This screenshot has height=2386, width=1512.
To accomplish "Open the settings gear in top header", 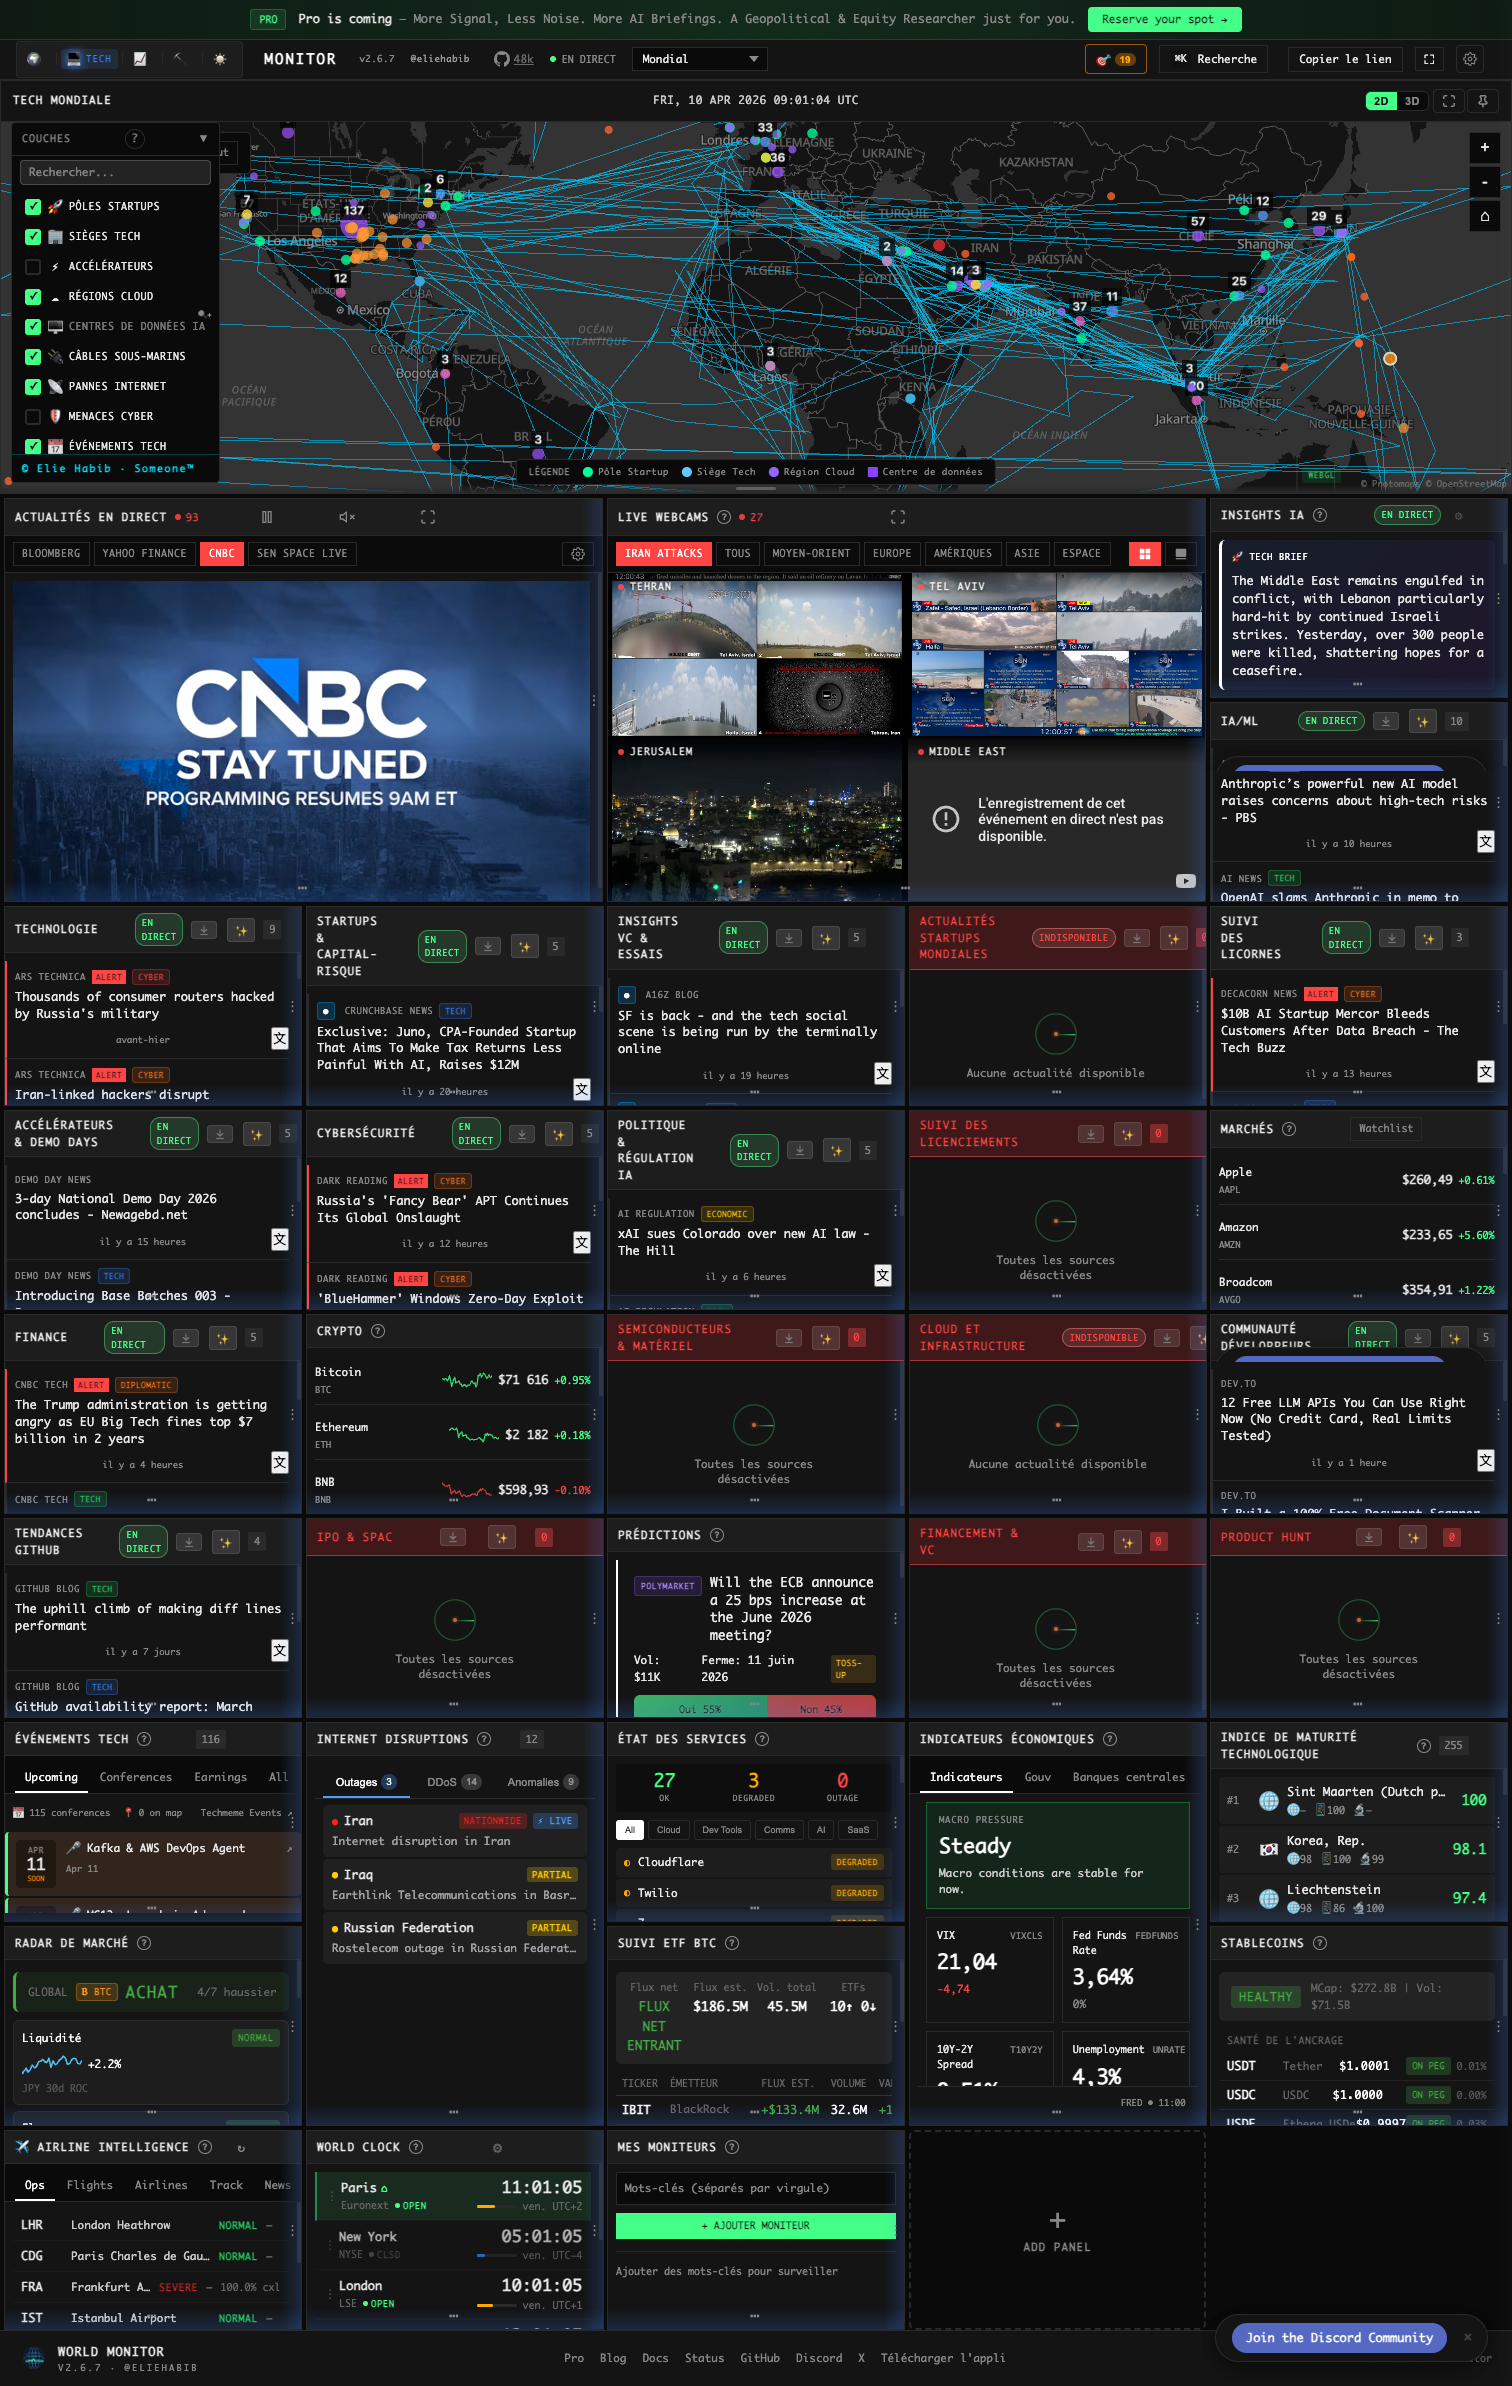I will tap(1469, 59).
